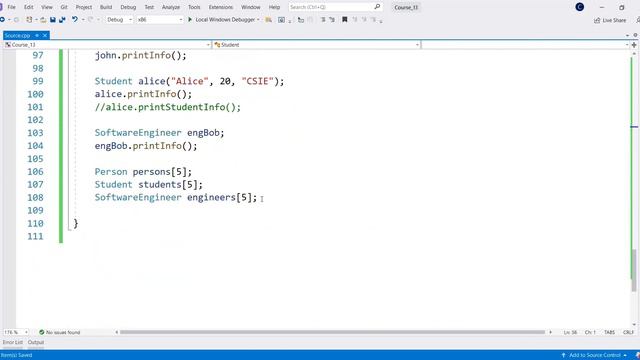
Task: Open the zoom level dropdown
Action: point(16,332)
